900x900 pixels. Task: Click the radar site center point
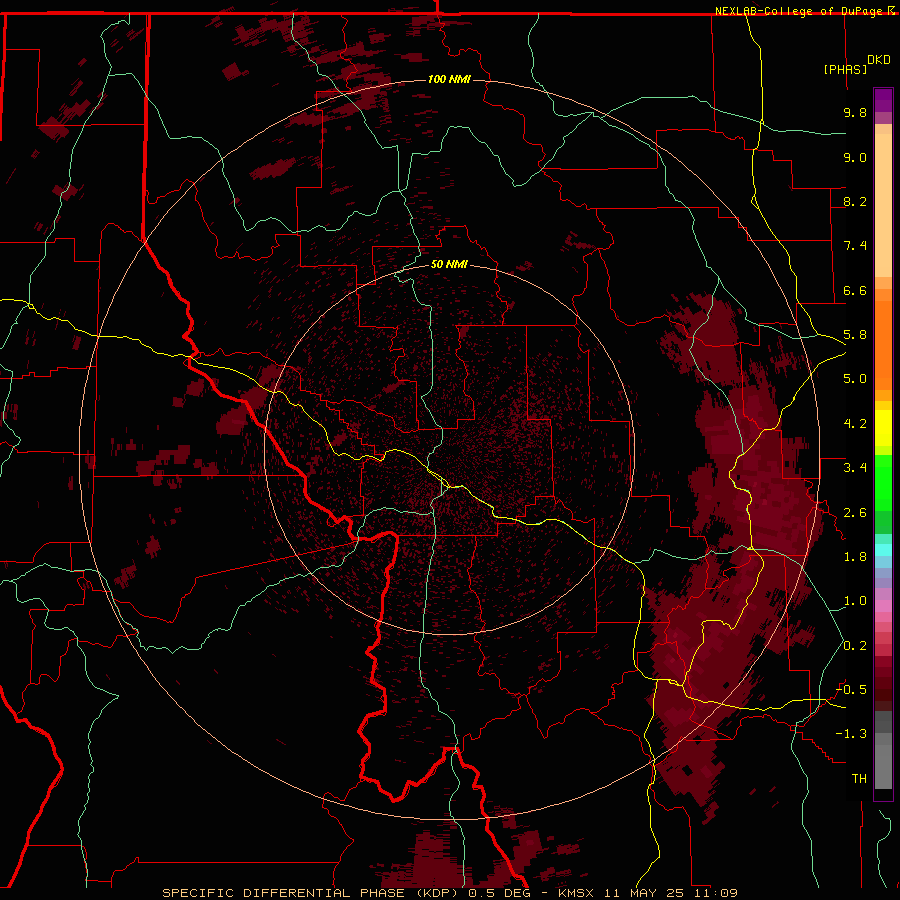(449, 449)
